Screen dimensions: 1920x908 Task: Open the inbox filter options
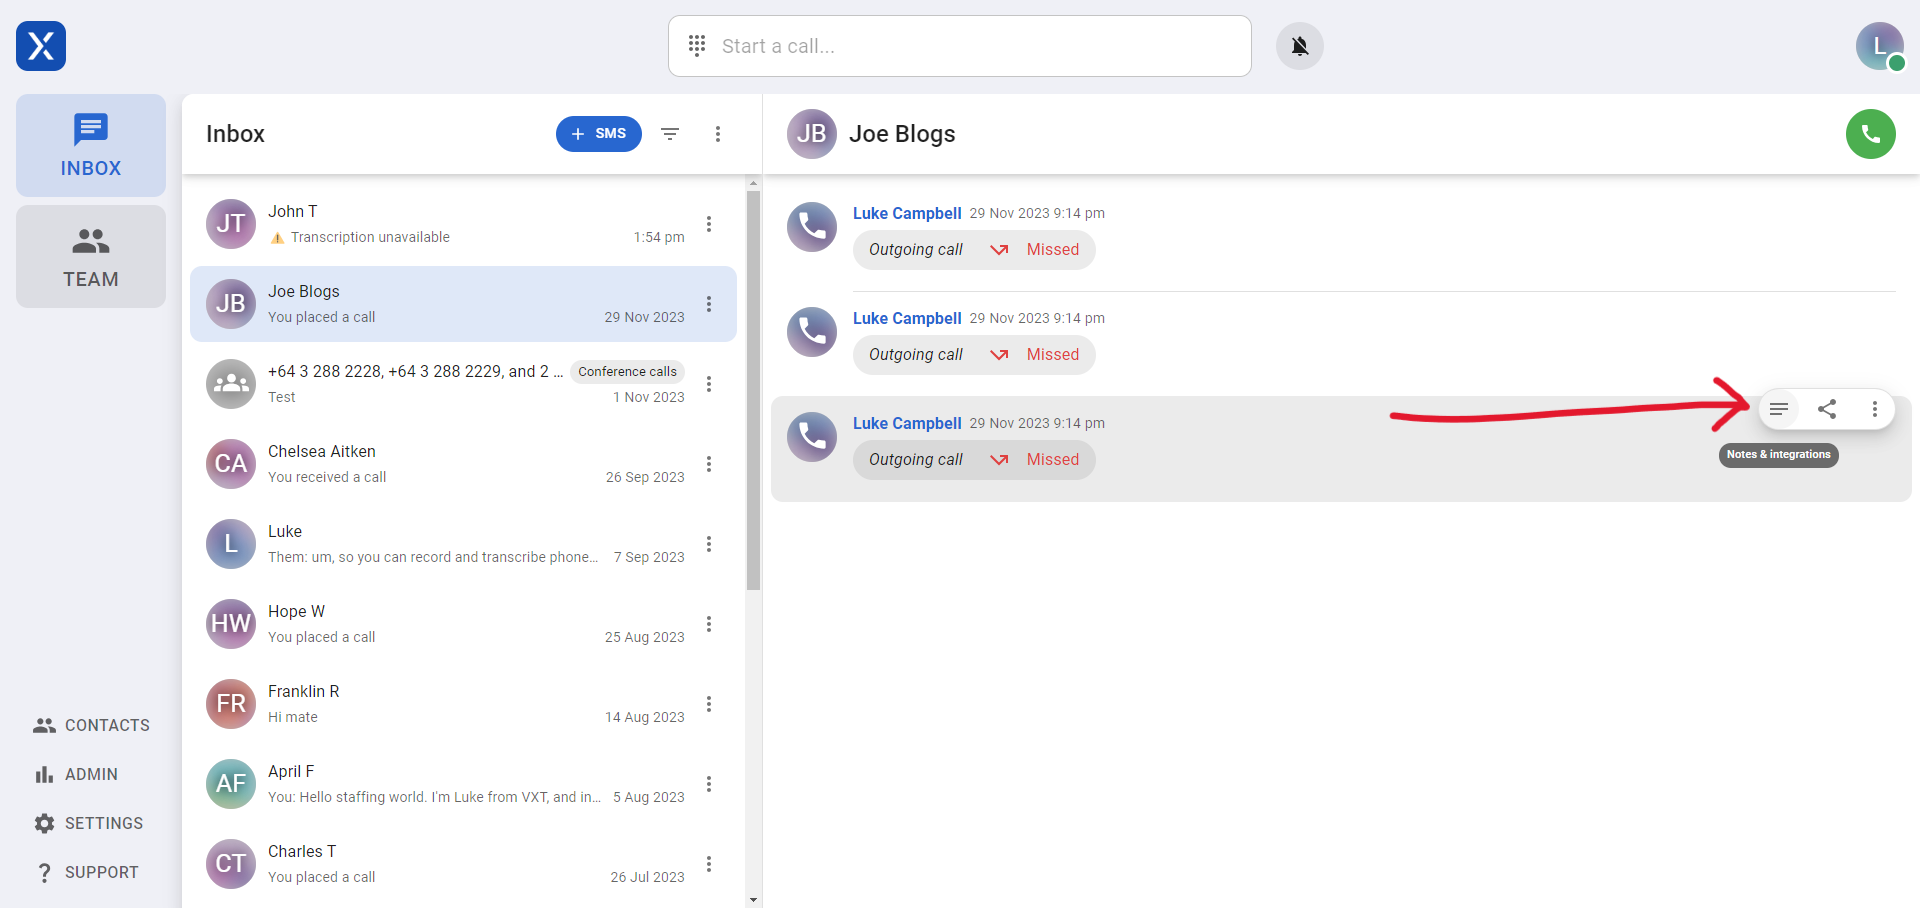tap(670, 134)
